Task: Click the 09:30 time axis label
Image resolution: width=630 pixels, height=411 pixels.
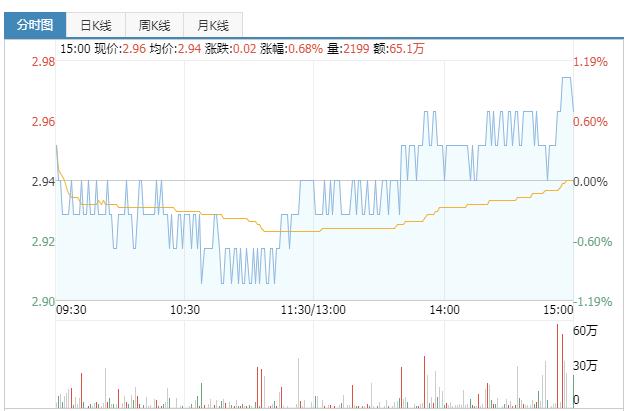Action: pyautogui.click(x=72, y=310)
